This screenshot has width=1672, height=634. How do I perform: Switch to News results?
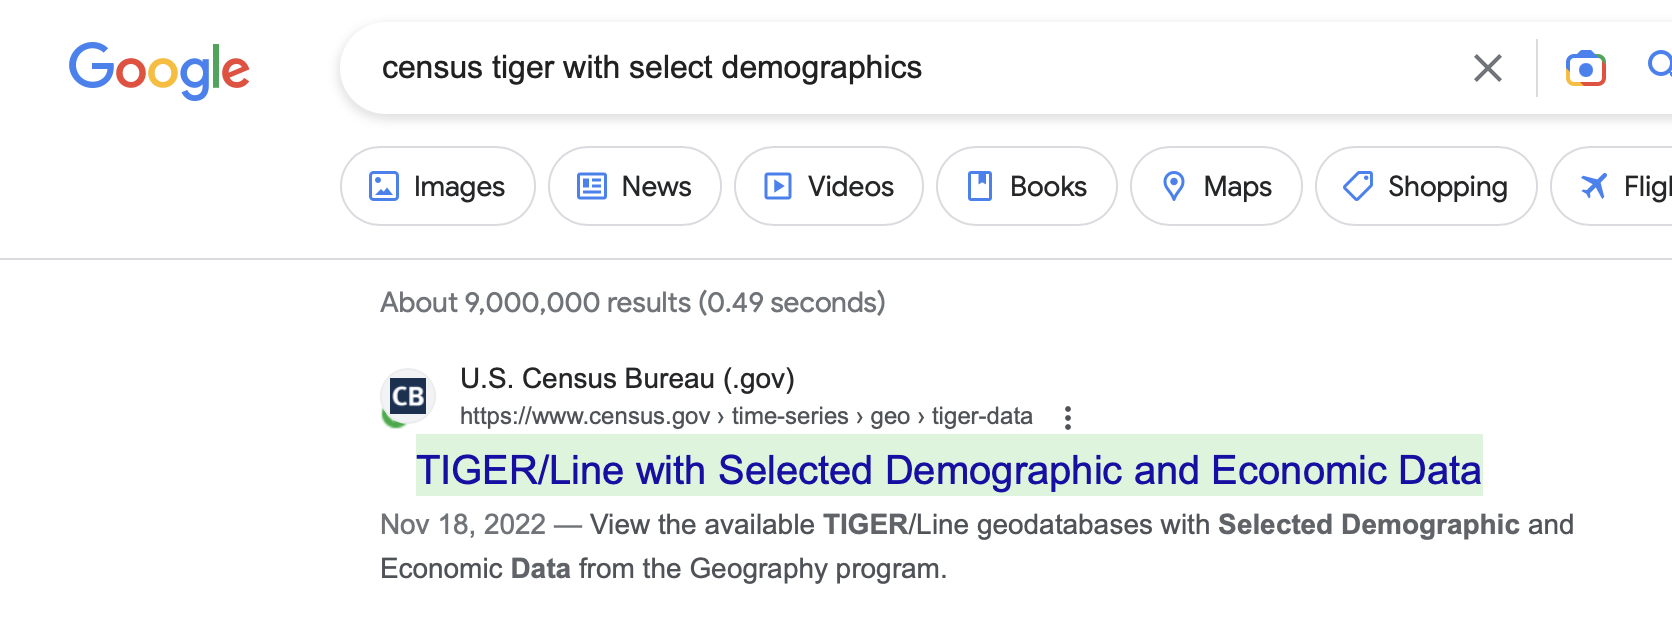634,187
